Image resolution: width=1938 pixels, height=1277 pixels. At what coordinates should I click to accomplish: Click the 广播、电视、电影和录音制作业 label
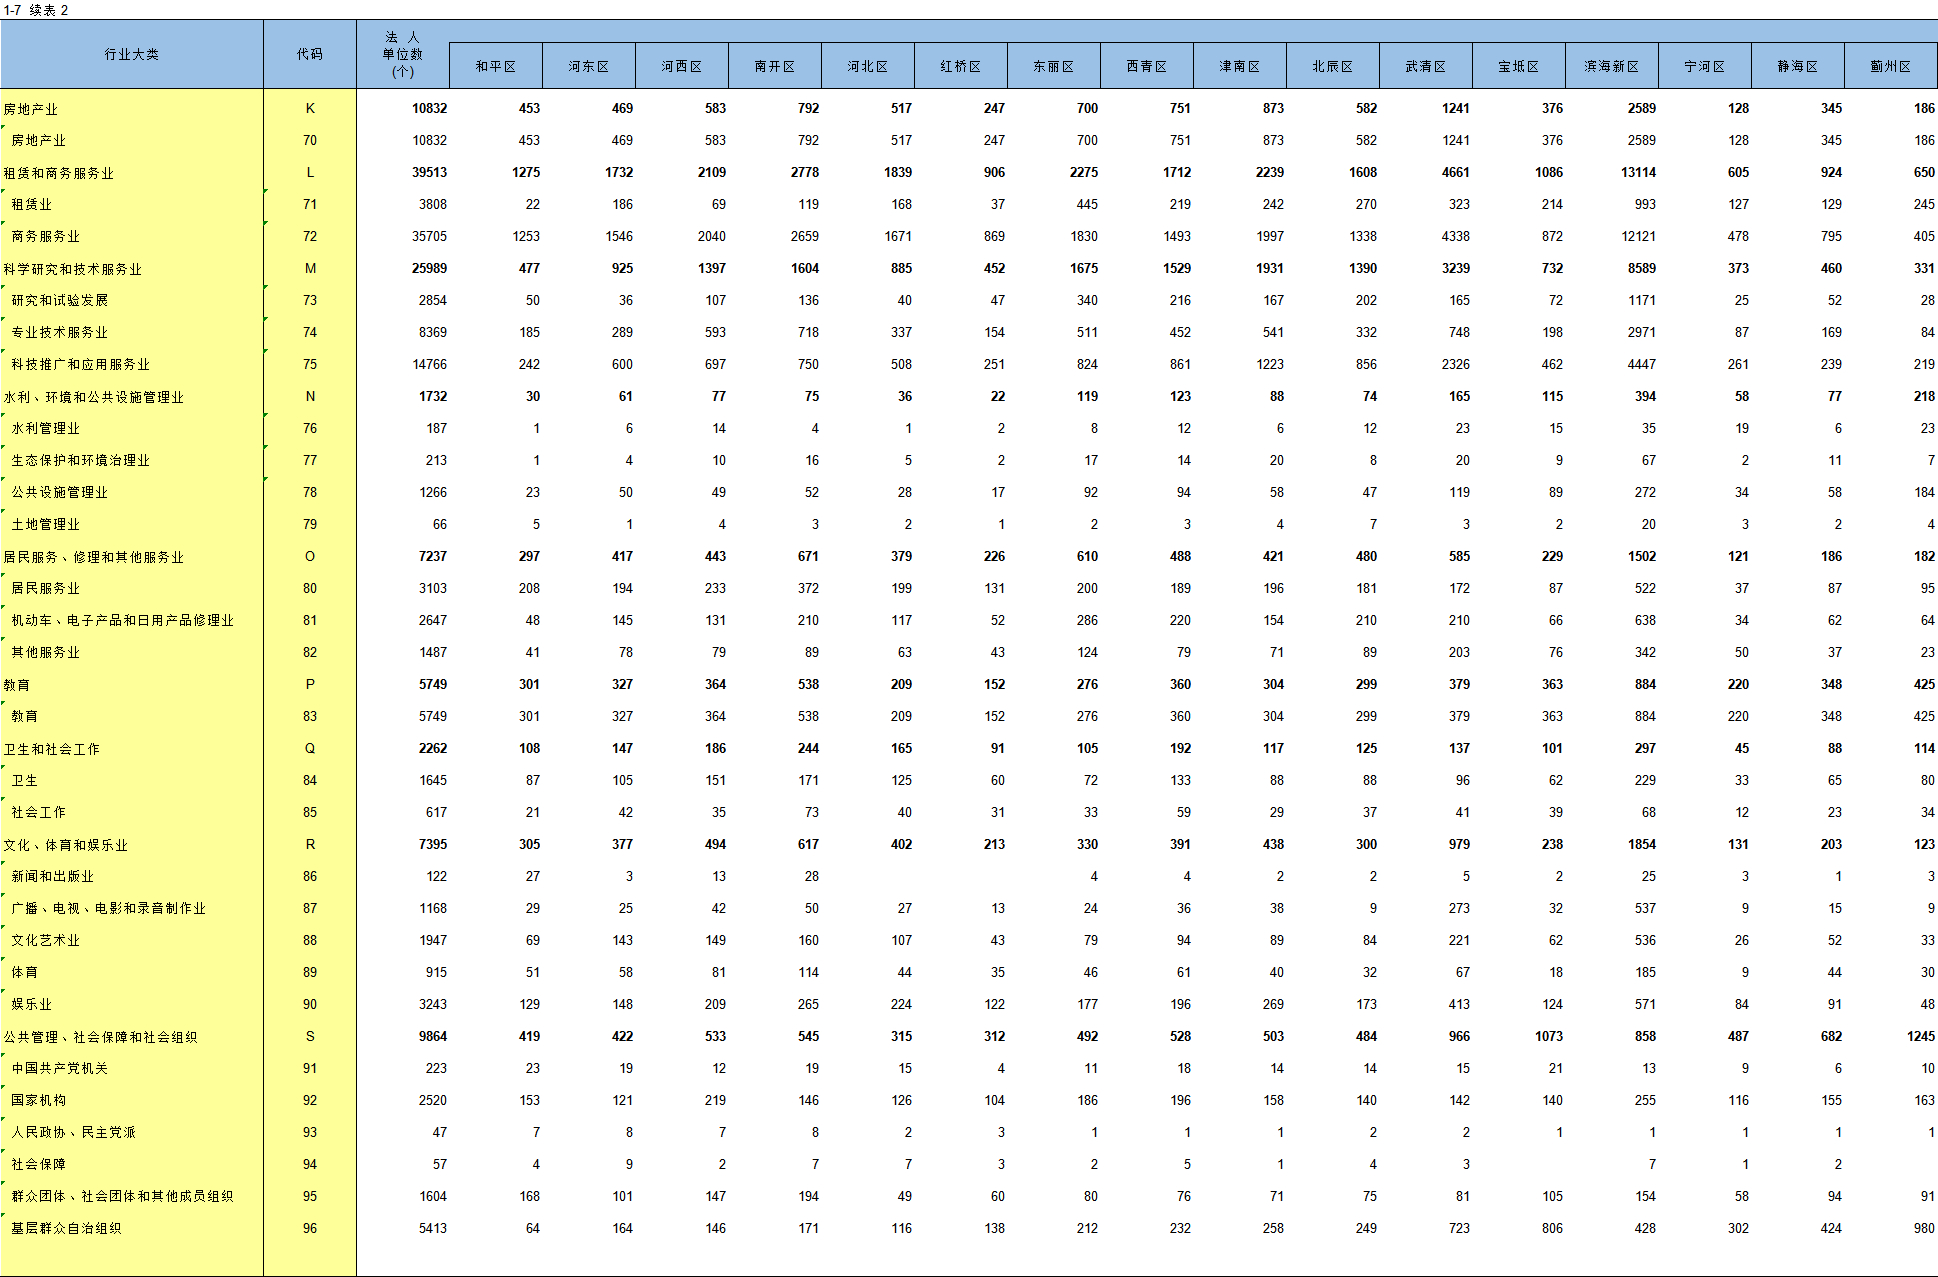(108, 908)
